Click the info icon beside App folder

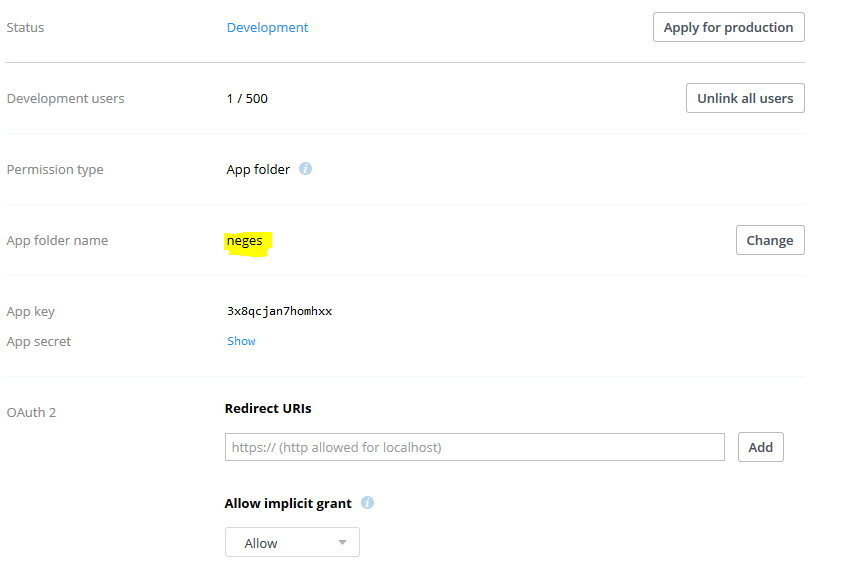(x=306, y=169)
